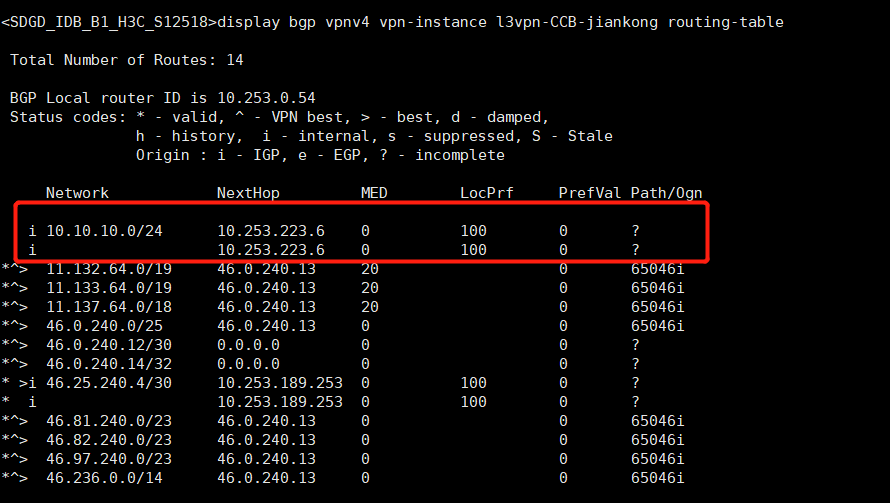Click network '46.0.240.12/30'

(x=109, y=345)
